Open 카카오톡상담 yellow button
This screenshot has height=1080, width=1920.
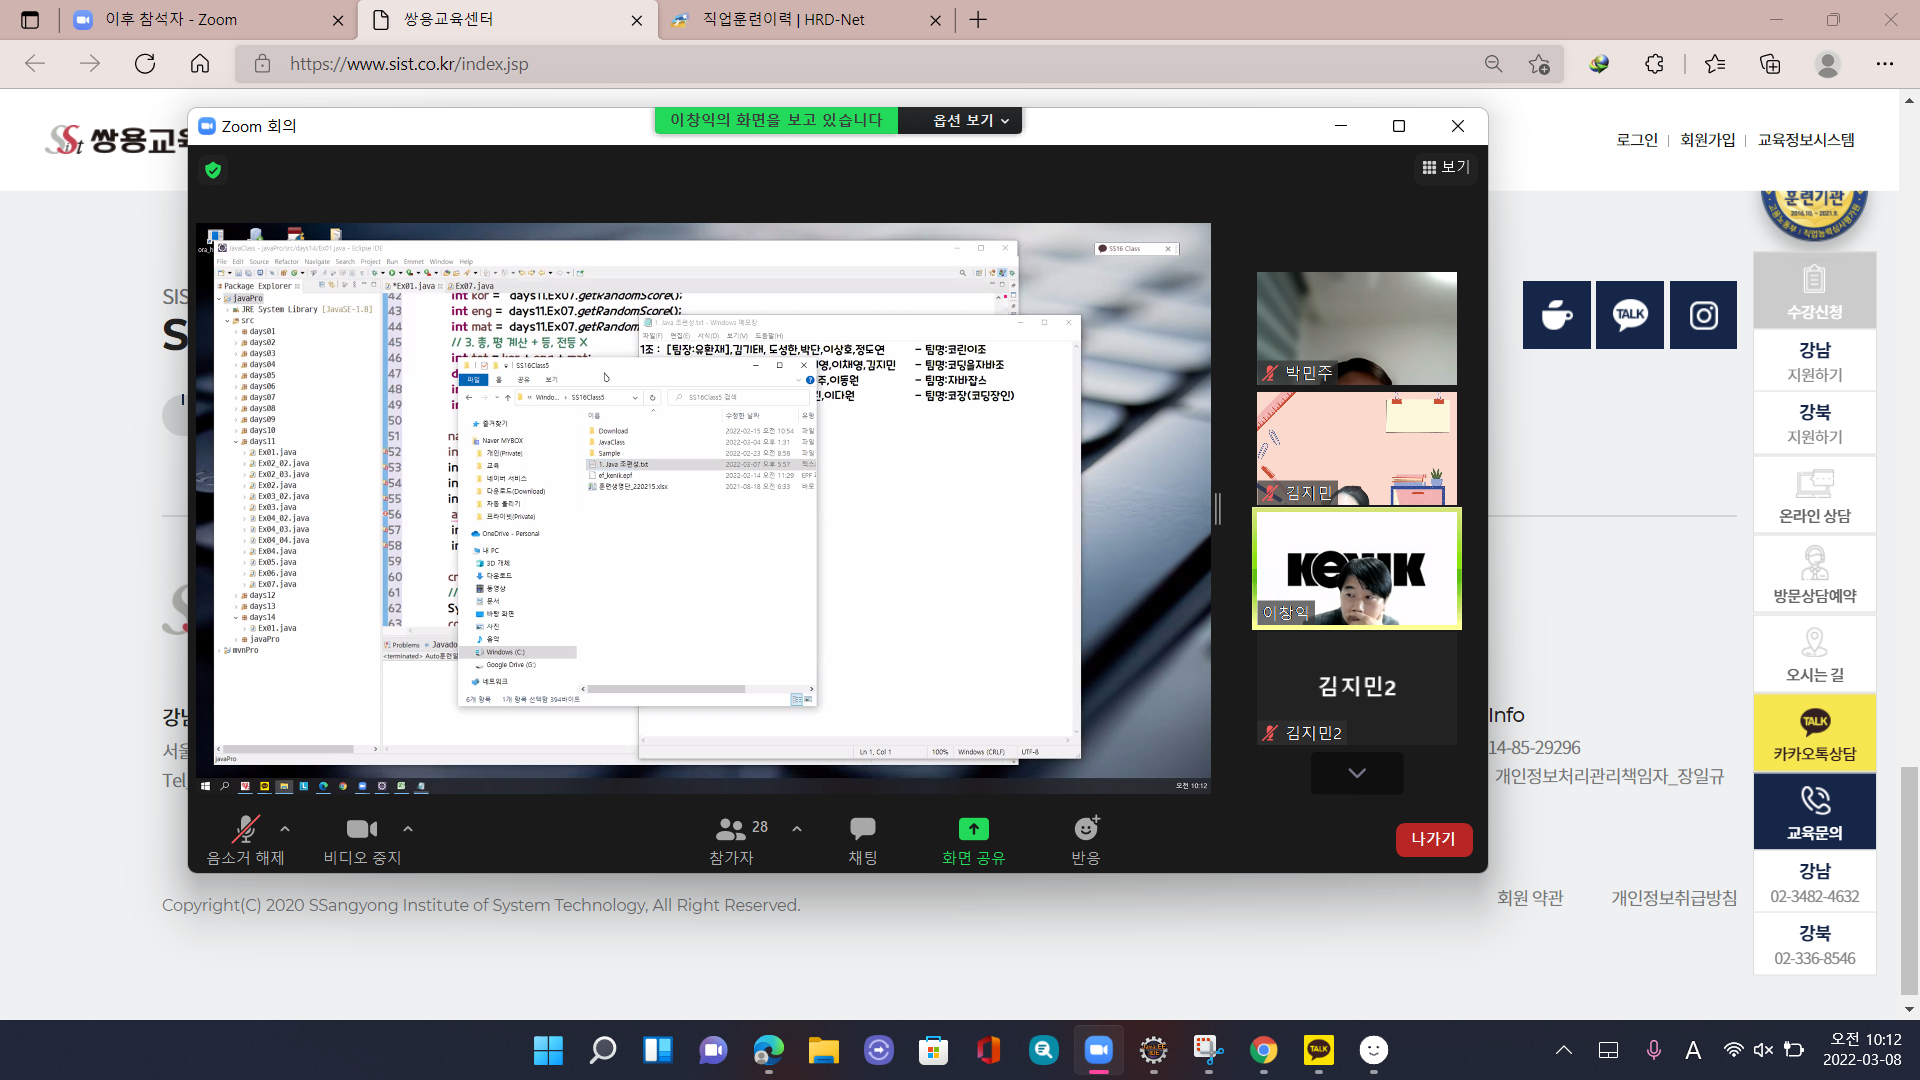click(x=1815, y=734)
